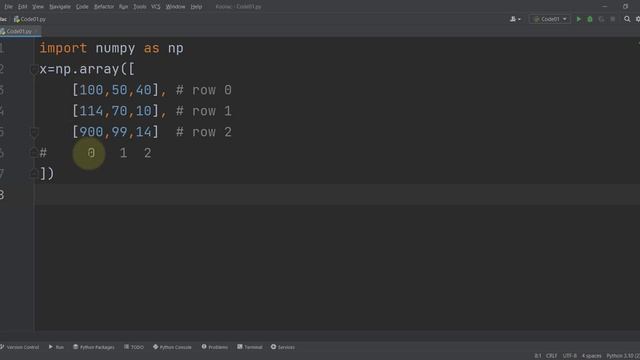Open the Edit menu
The height and width of the screenshot is (360, 640).
pos(22,7)
